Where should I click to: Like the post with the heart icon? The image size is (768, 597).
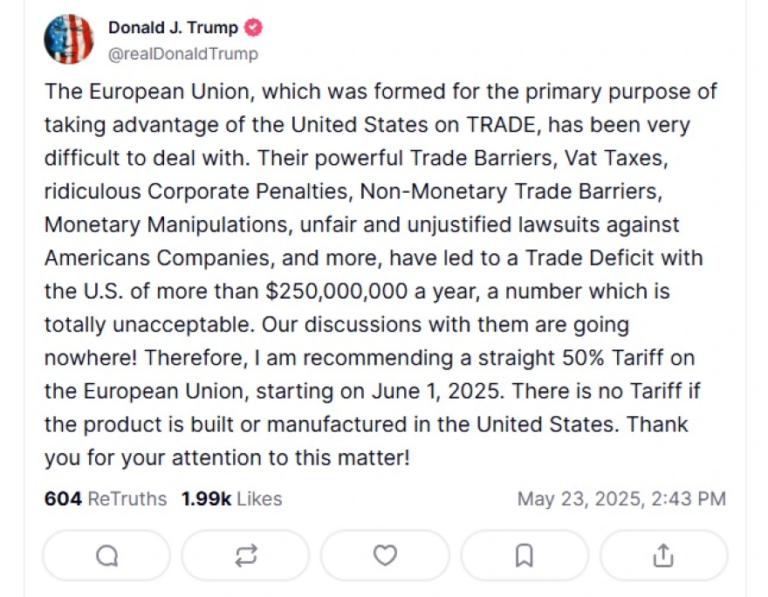(385, 555)
